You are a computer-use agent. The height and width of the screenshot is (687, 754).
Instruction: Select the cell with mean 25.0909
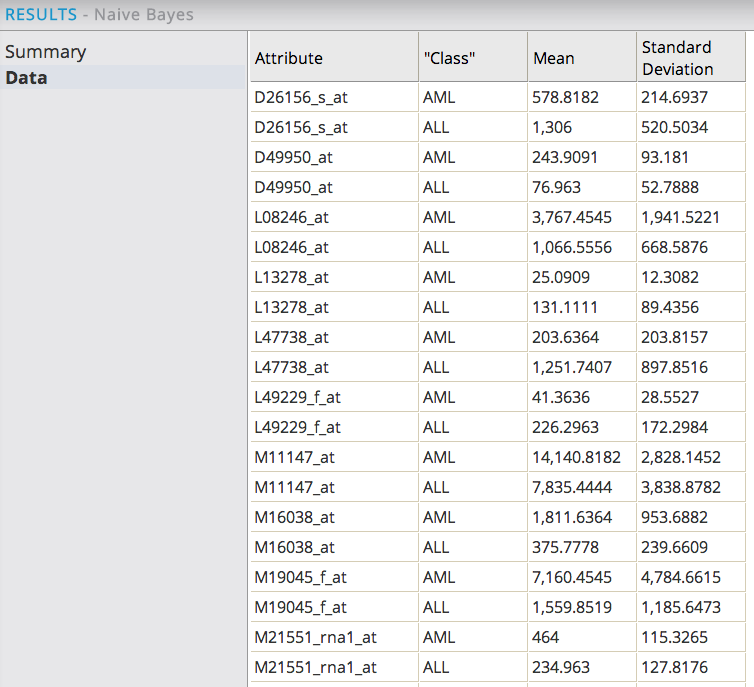coord(561,277)
